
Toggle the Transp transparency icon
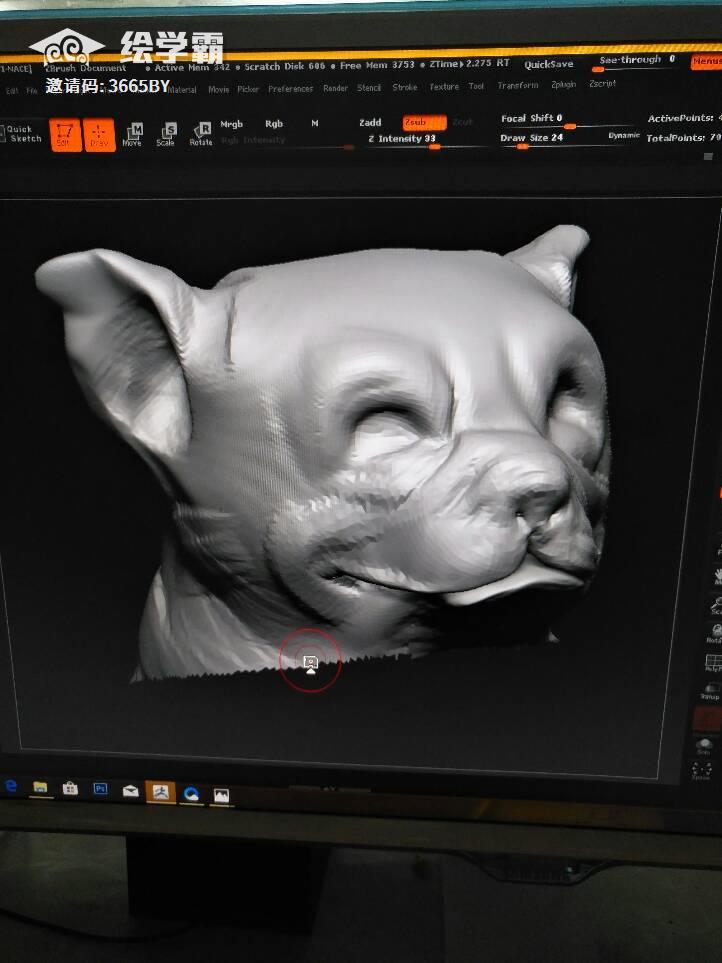[x=711, y=692]
